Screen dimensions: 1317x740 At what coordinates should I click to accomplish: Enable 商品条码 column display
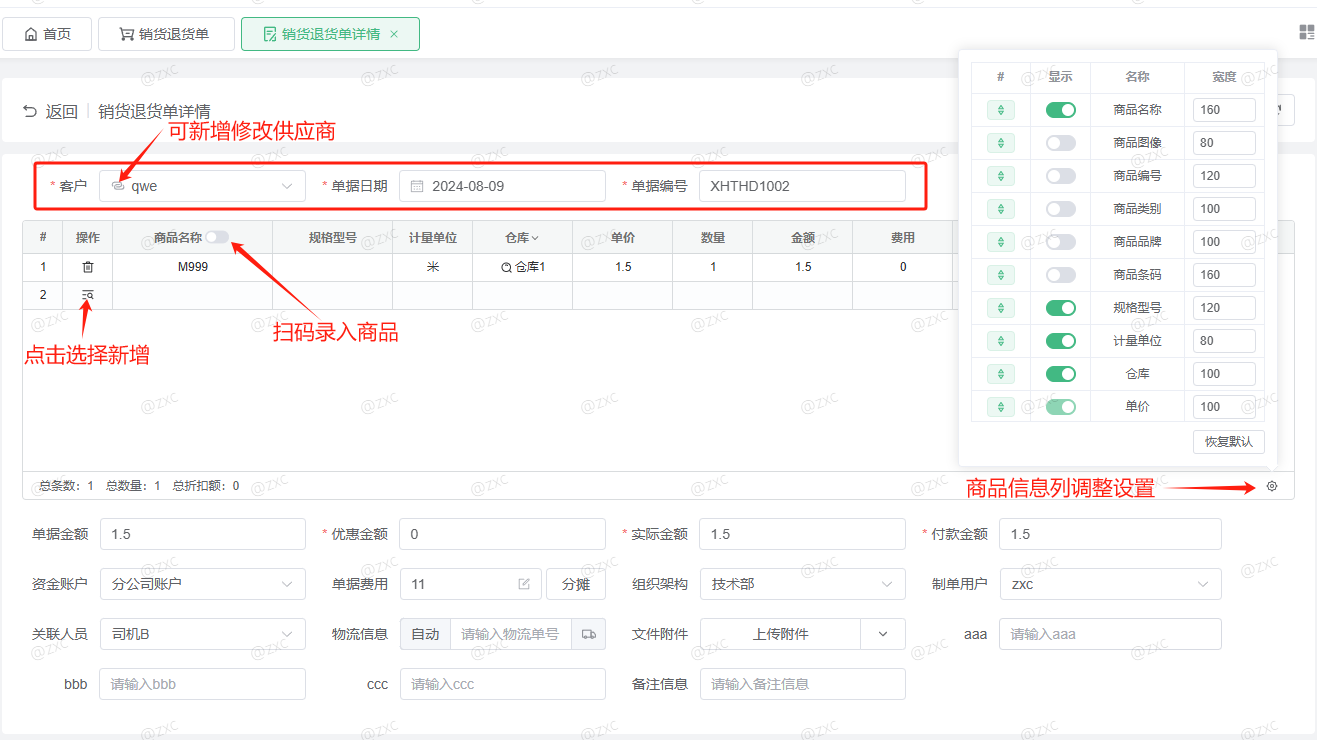1061,275
